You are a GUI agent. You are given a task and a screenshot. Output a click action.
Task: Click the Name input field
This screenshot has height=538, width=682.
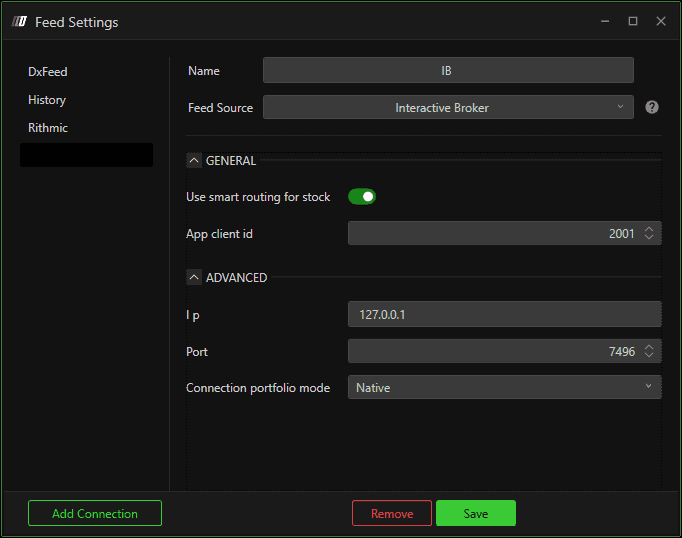448,70
